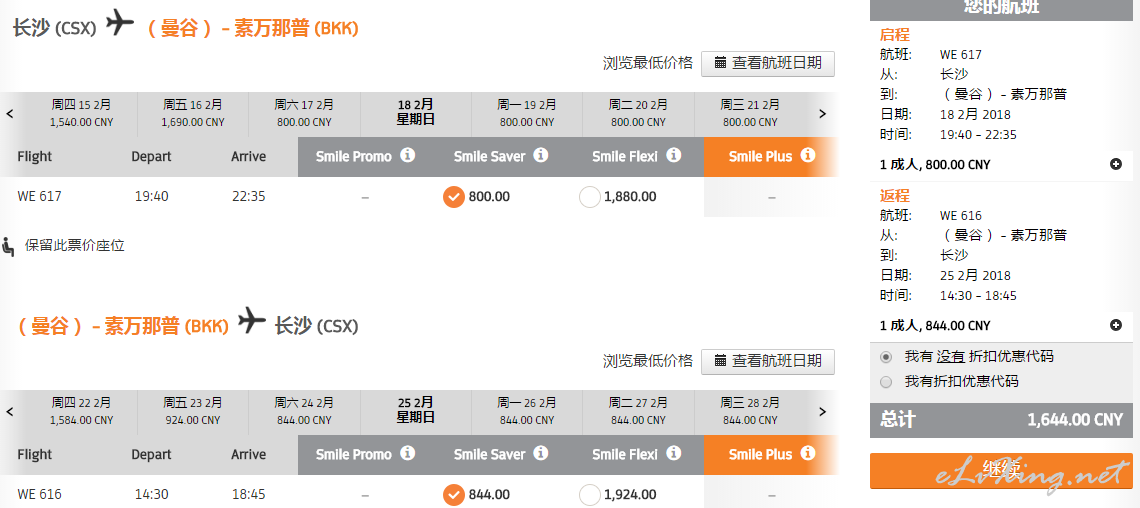Viewport: 1140px width, 508px height.
Task: Click Smile Saver info icon in return header
Action: 540,453
